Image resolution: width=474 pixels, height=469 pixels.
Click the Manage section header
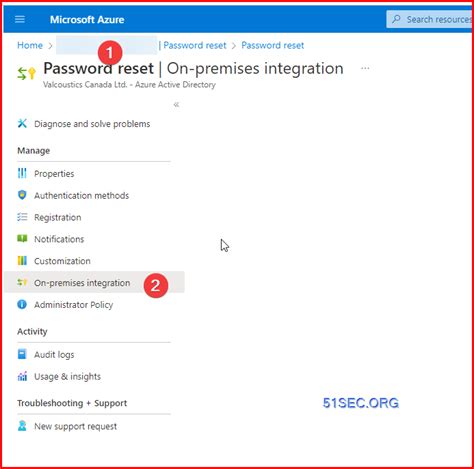pyautogui.click(x=34, y=151)
